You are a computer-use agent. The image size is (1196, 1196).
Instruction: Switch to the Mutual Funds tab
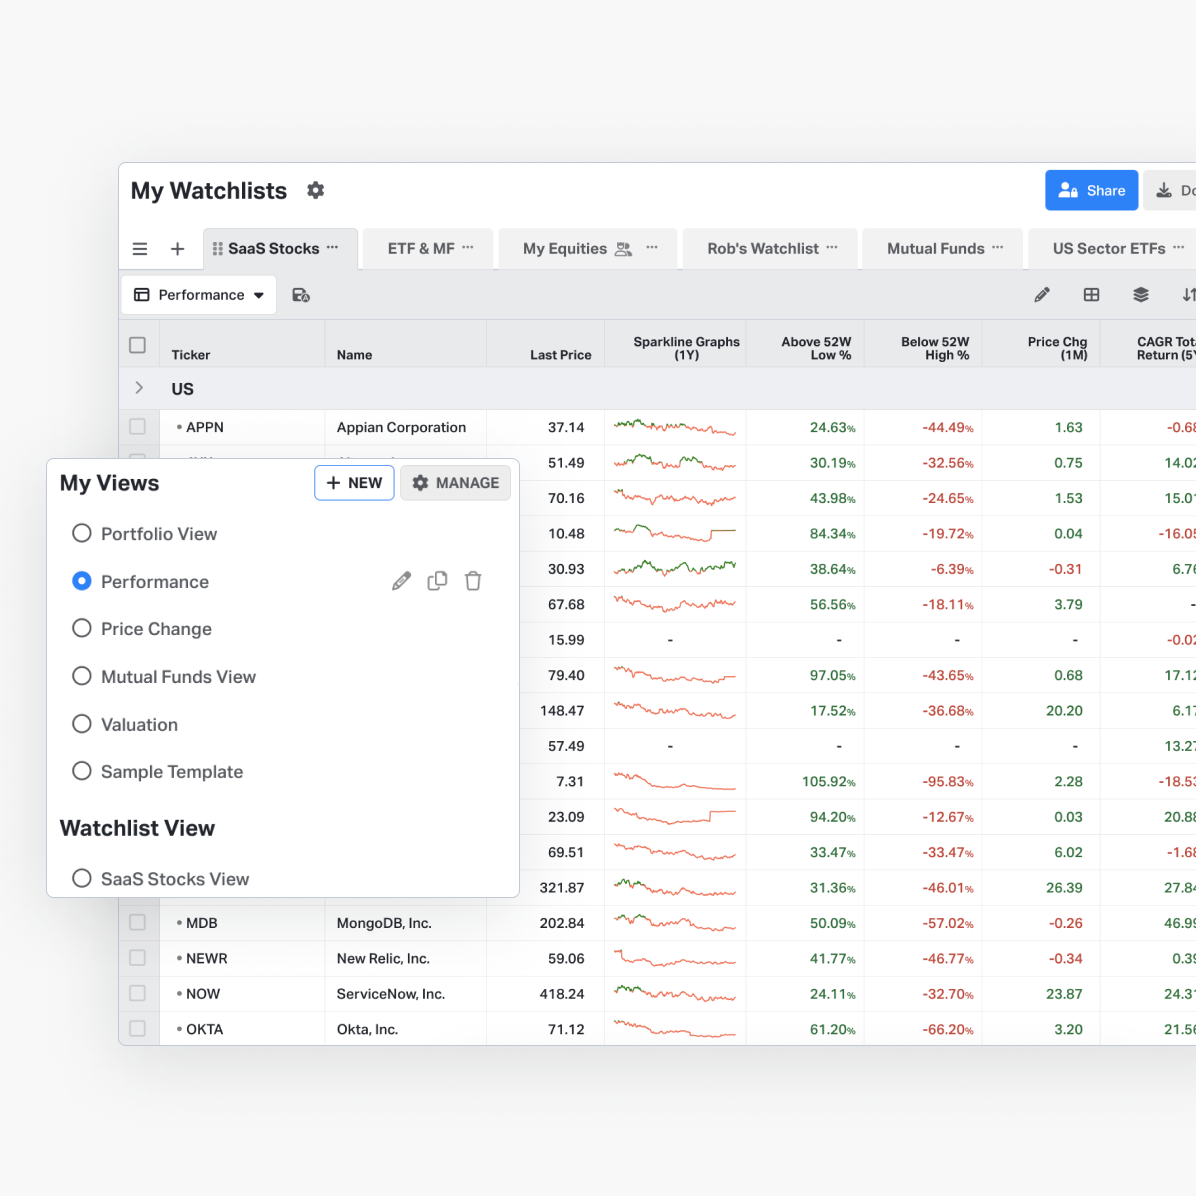[935, 249]
